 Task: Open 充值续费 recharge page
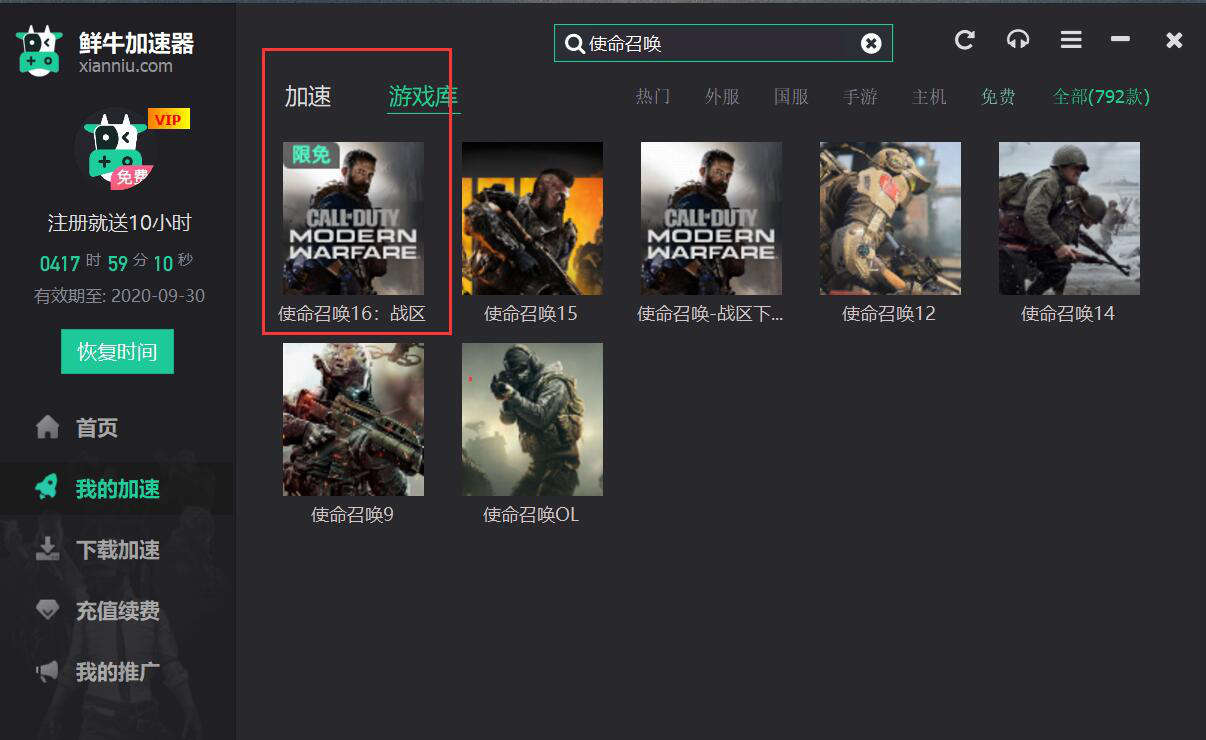(x=117, y=611)
